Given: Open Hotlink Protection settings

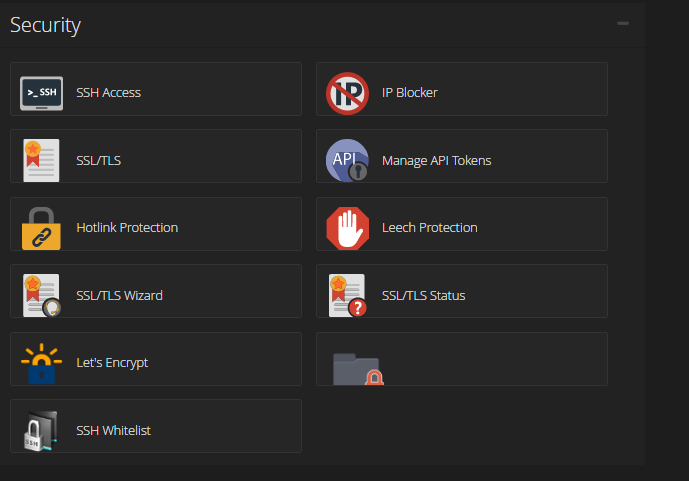Looking at the screenshot, I should 127,228.
